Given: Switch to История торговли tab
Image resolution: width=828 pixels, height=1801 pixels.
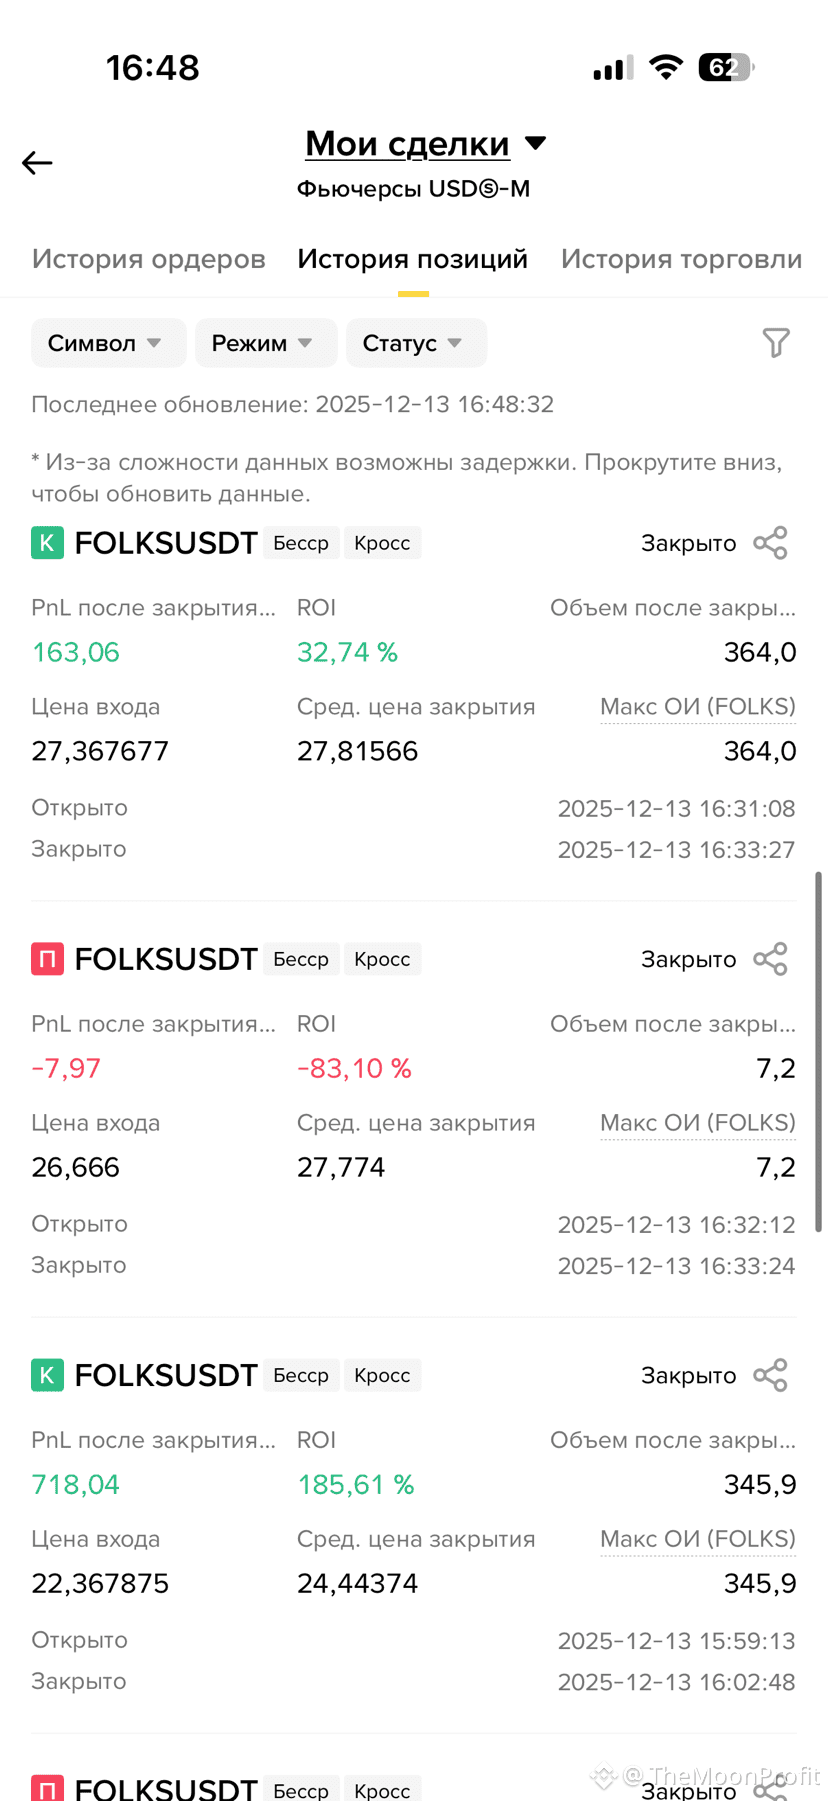Looking at the screenshot, I should [681, 259].
